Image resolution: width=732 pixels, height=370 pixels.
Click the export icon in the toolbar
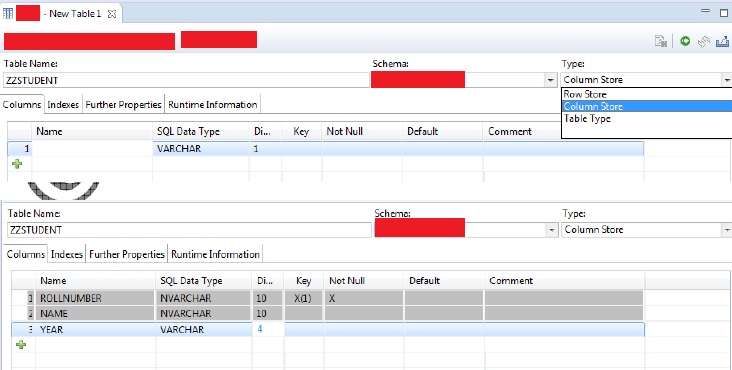(x=723, y=42)
